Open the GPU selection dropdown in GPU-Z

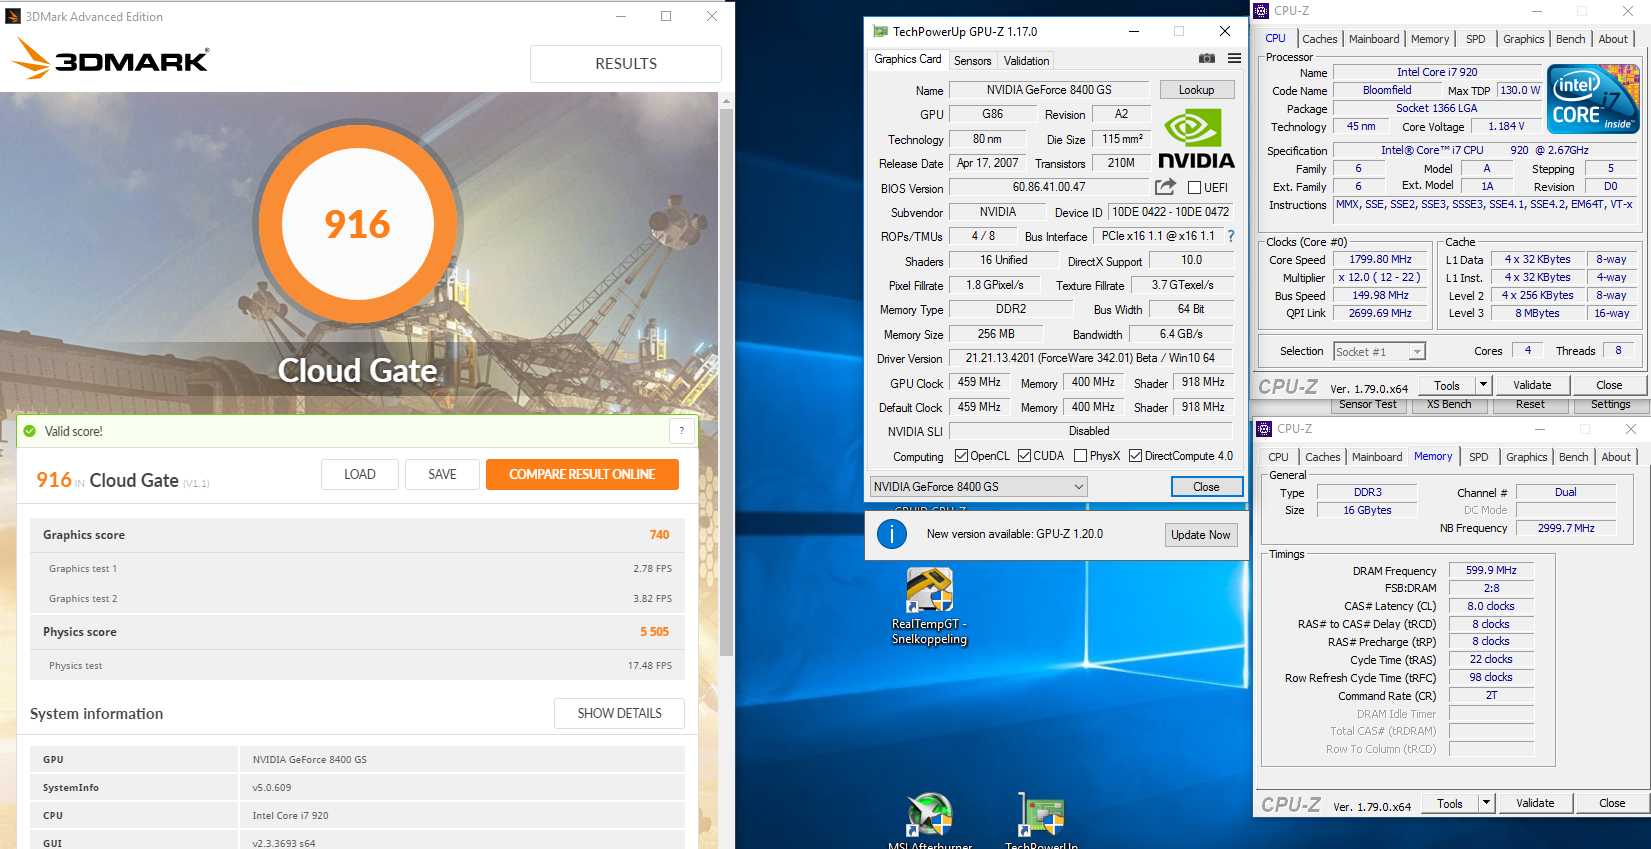(x=978, y=487)
